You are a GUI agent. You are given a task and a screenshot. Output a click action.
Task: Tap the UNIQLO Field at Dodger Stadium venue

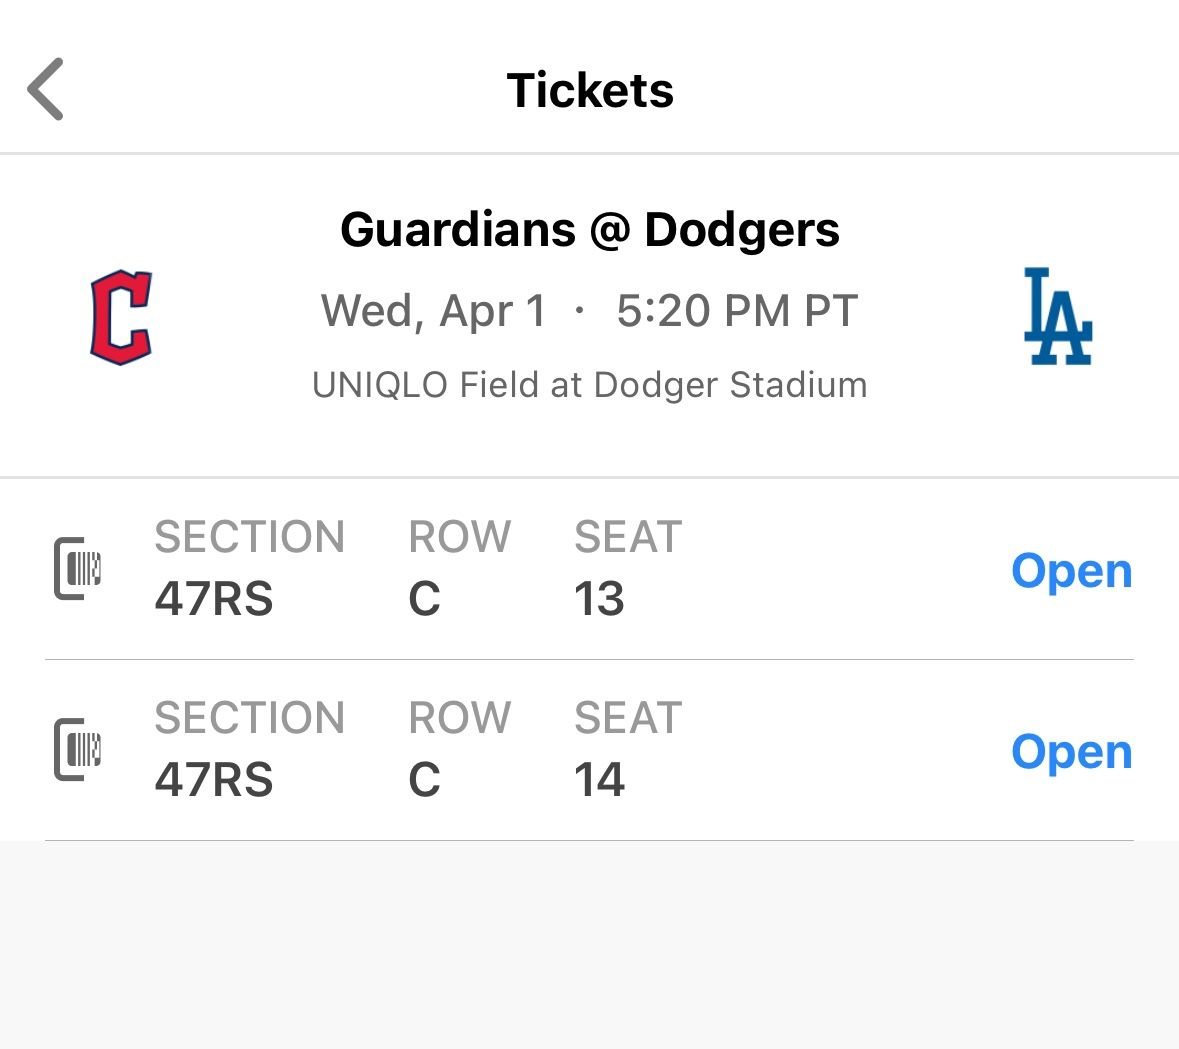590,385
